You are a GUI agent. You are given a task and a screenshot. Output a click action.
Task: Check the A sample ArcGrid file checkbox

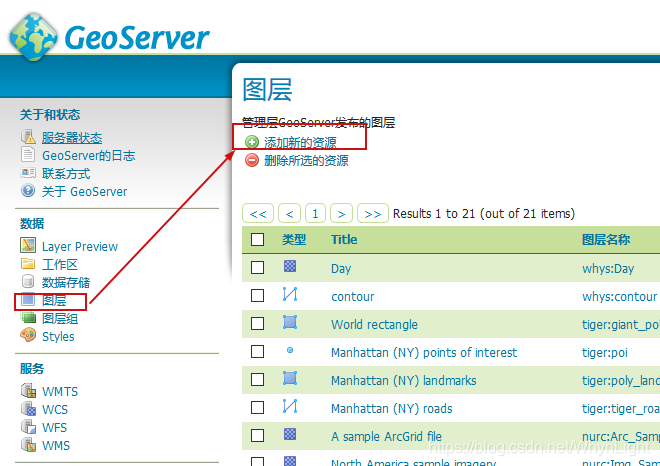tap(258, 436)
